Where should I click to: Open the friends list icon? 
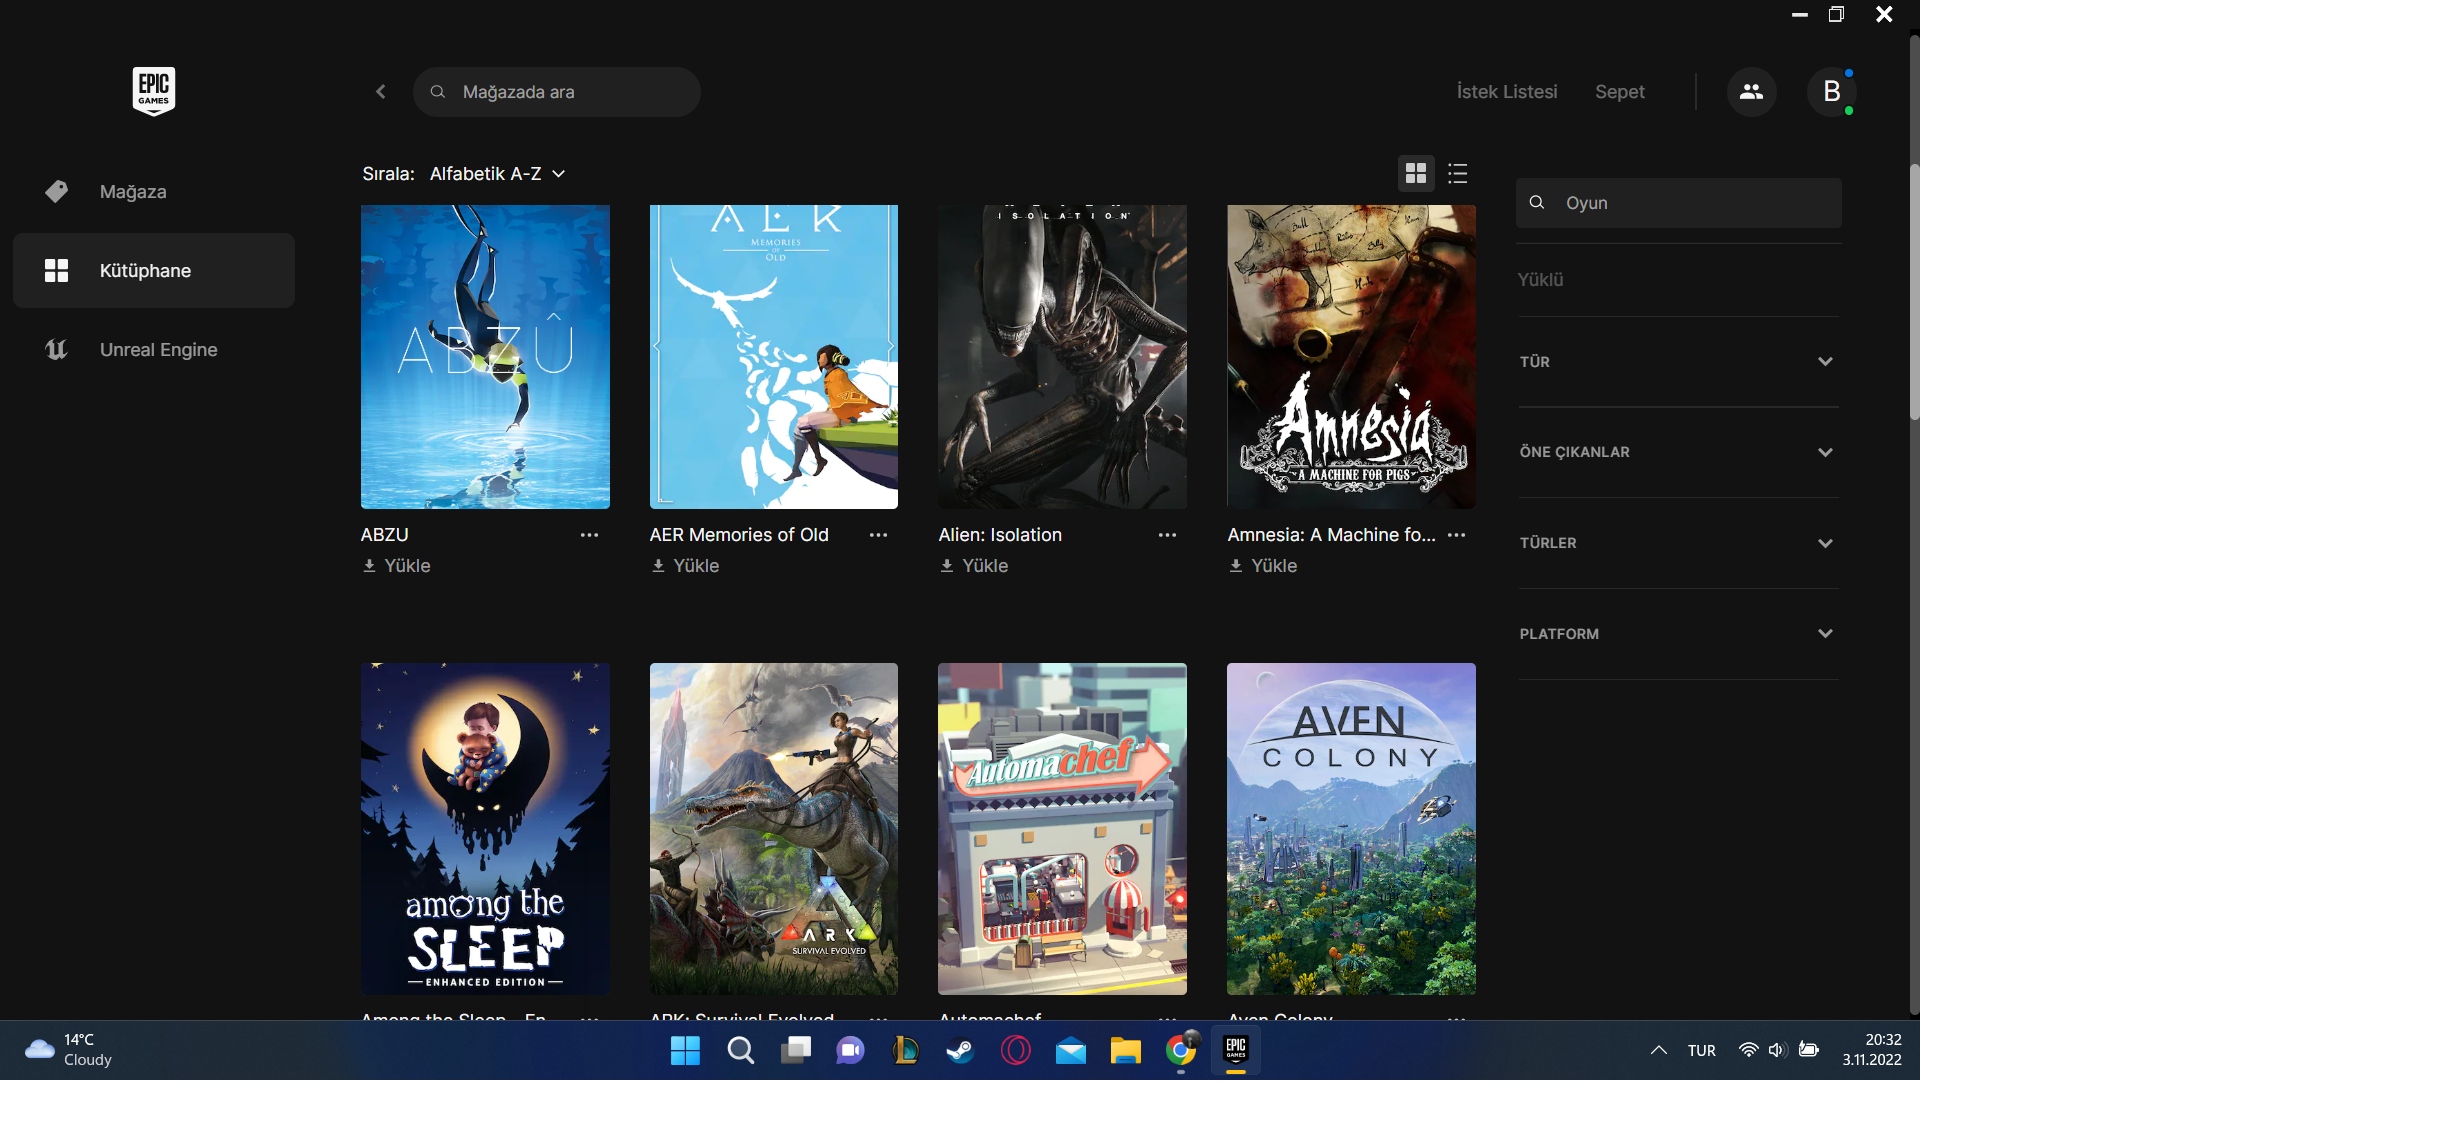(1751, 92)
